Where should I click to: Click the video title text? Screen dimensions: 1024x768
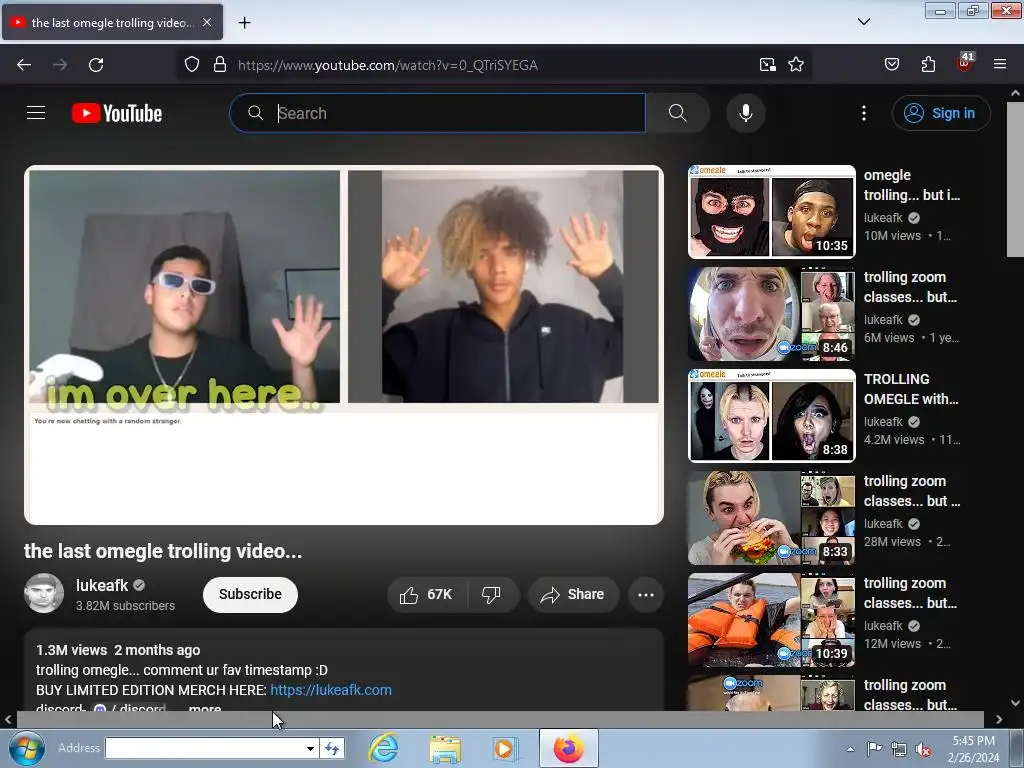[163, 551]
